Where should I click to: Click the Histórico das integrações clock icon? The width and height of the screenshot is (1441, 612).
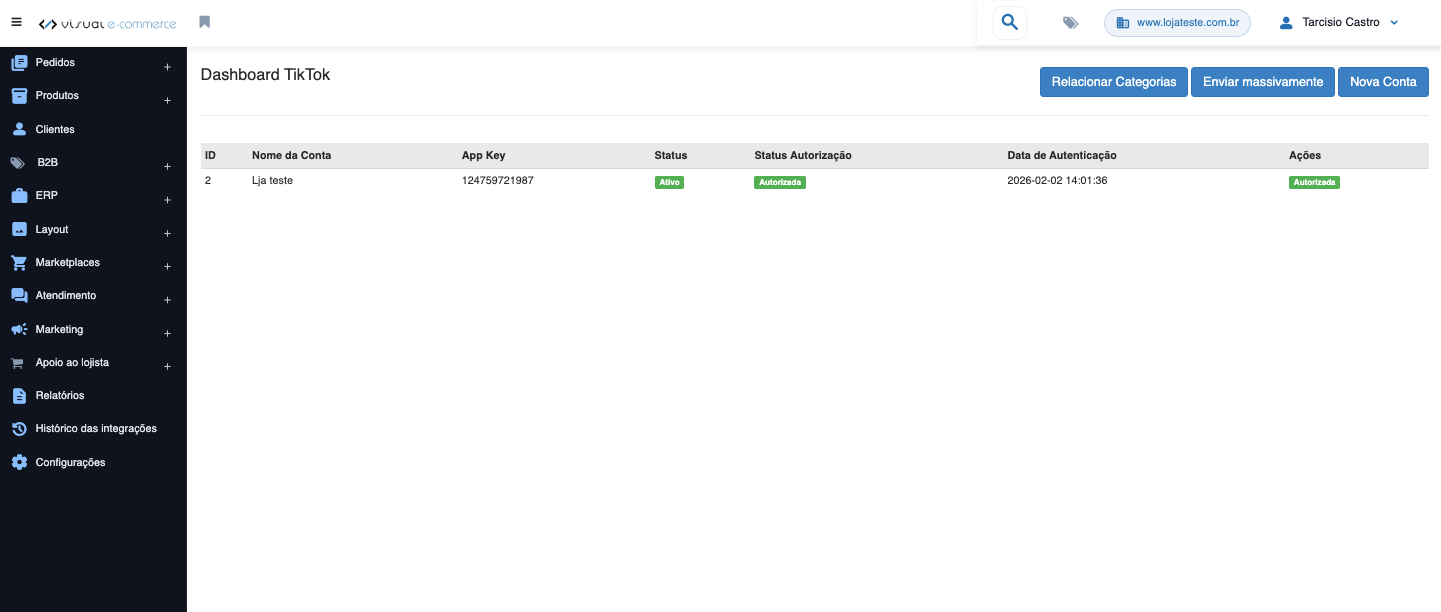(x=19, y=429)
